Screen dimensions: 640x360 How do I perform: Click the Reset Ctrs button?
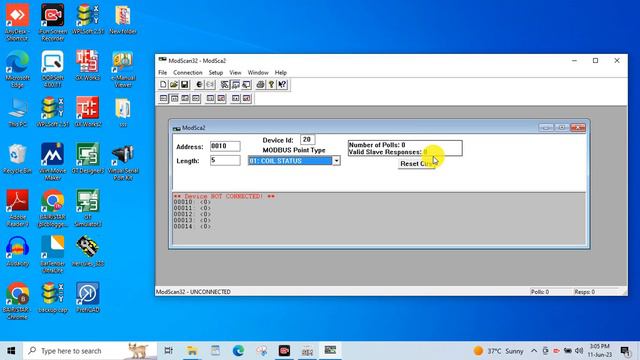[x=417, y=164]
